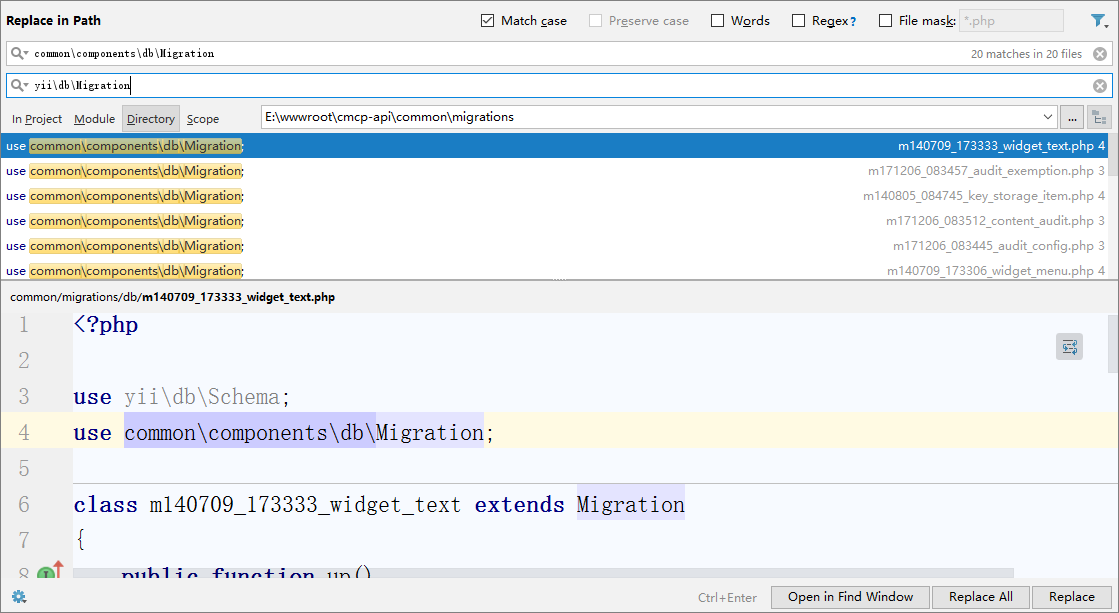Screen dimensions: 1119x613
Task: Click Open in Find Window button
Action: pos(850,597)
